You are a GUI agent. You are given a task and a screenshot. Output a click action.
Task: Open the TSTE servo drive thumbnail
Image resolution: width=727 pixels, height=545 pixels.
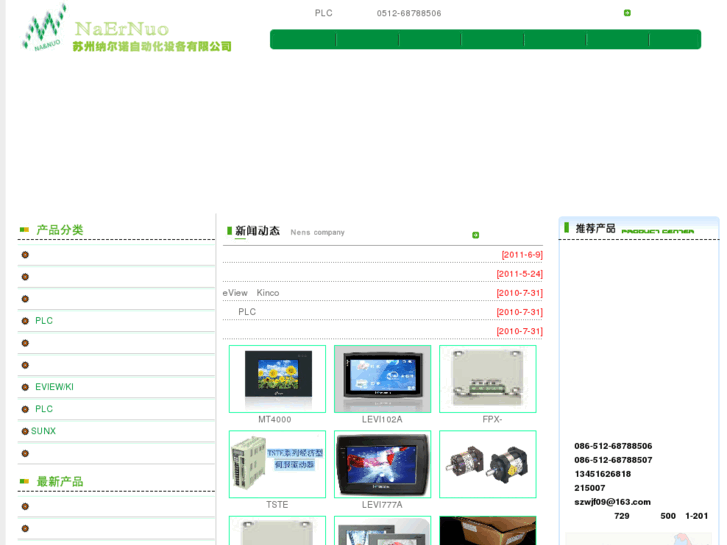click(277, 464)
